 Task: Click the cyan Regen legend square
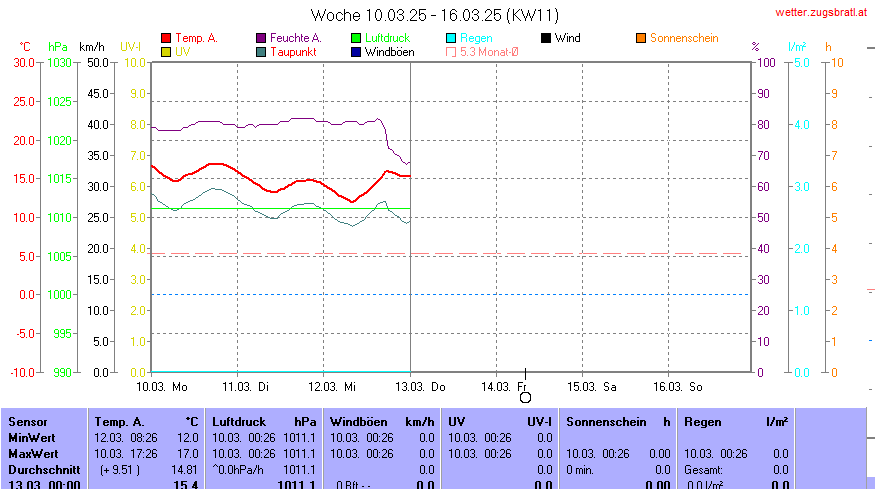pyautogui.click(x=451, y=38)
